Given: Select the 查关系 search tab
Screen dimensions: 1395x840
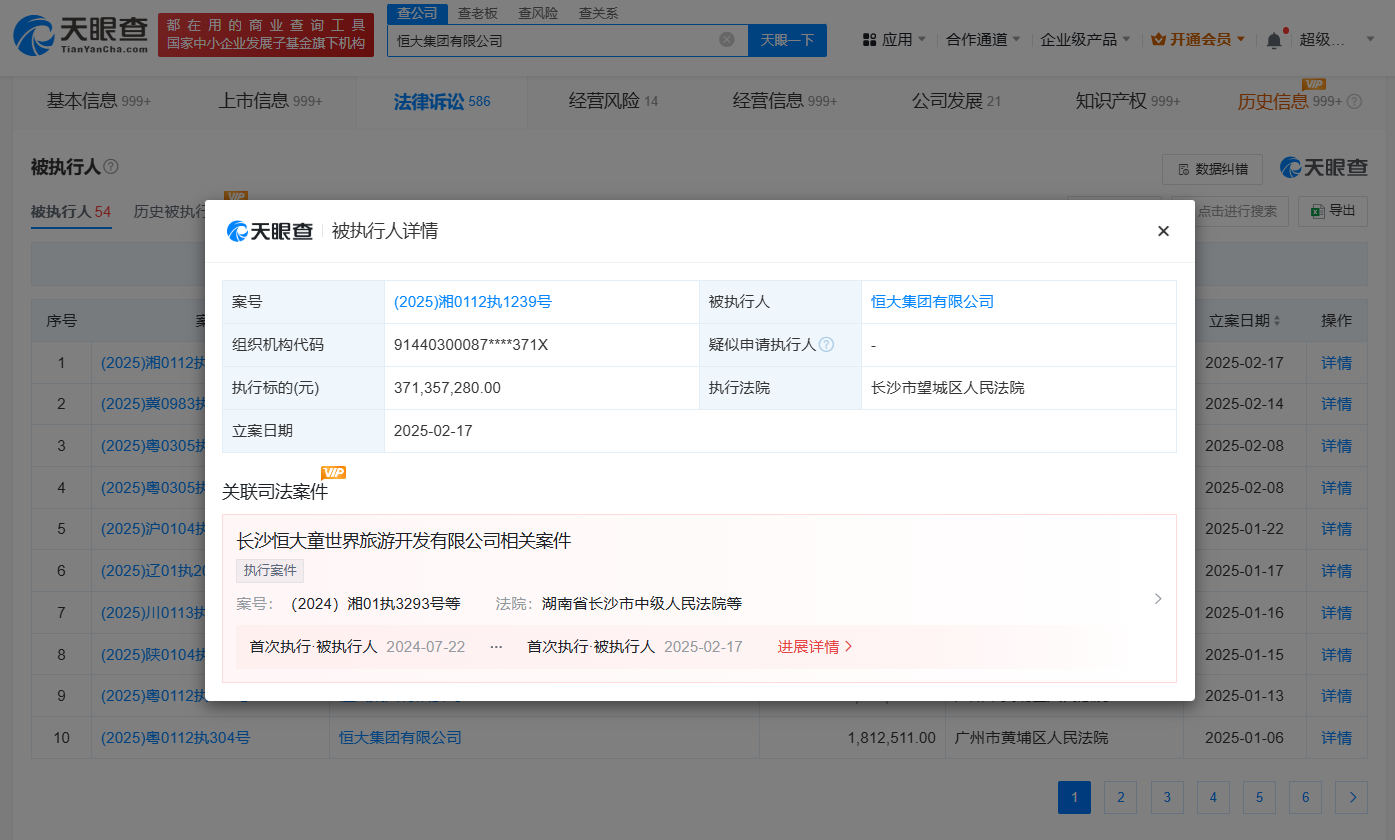Looking at the screenshot, I should click(598, 13).
